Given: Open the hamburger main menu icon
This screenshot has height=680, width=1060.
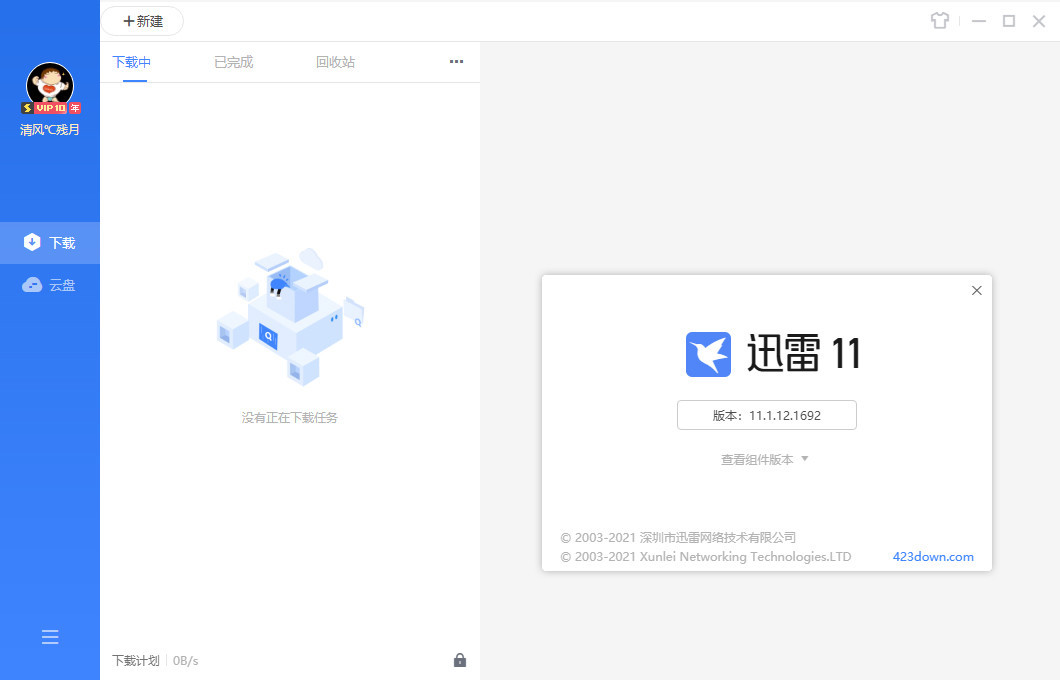Looking at the screenshot, I should pos(50,637).
